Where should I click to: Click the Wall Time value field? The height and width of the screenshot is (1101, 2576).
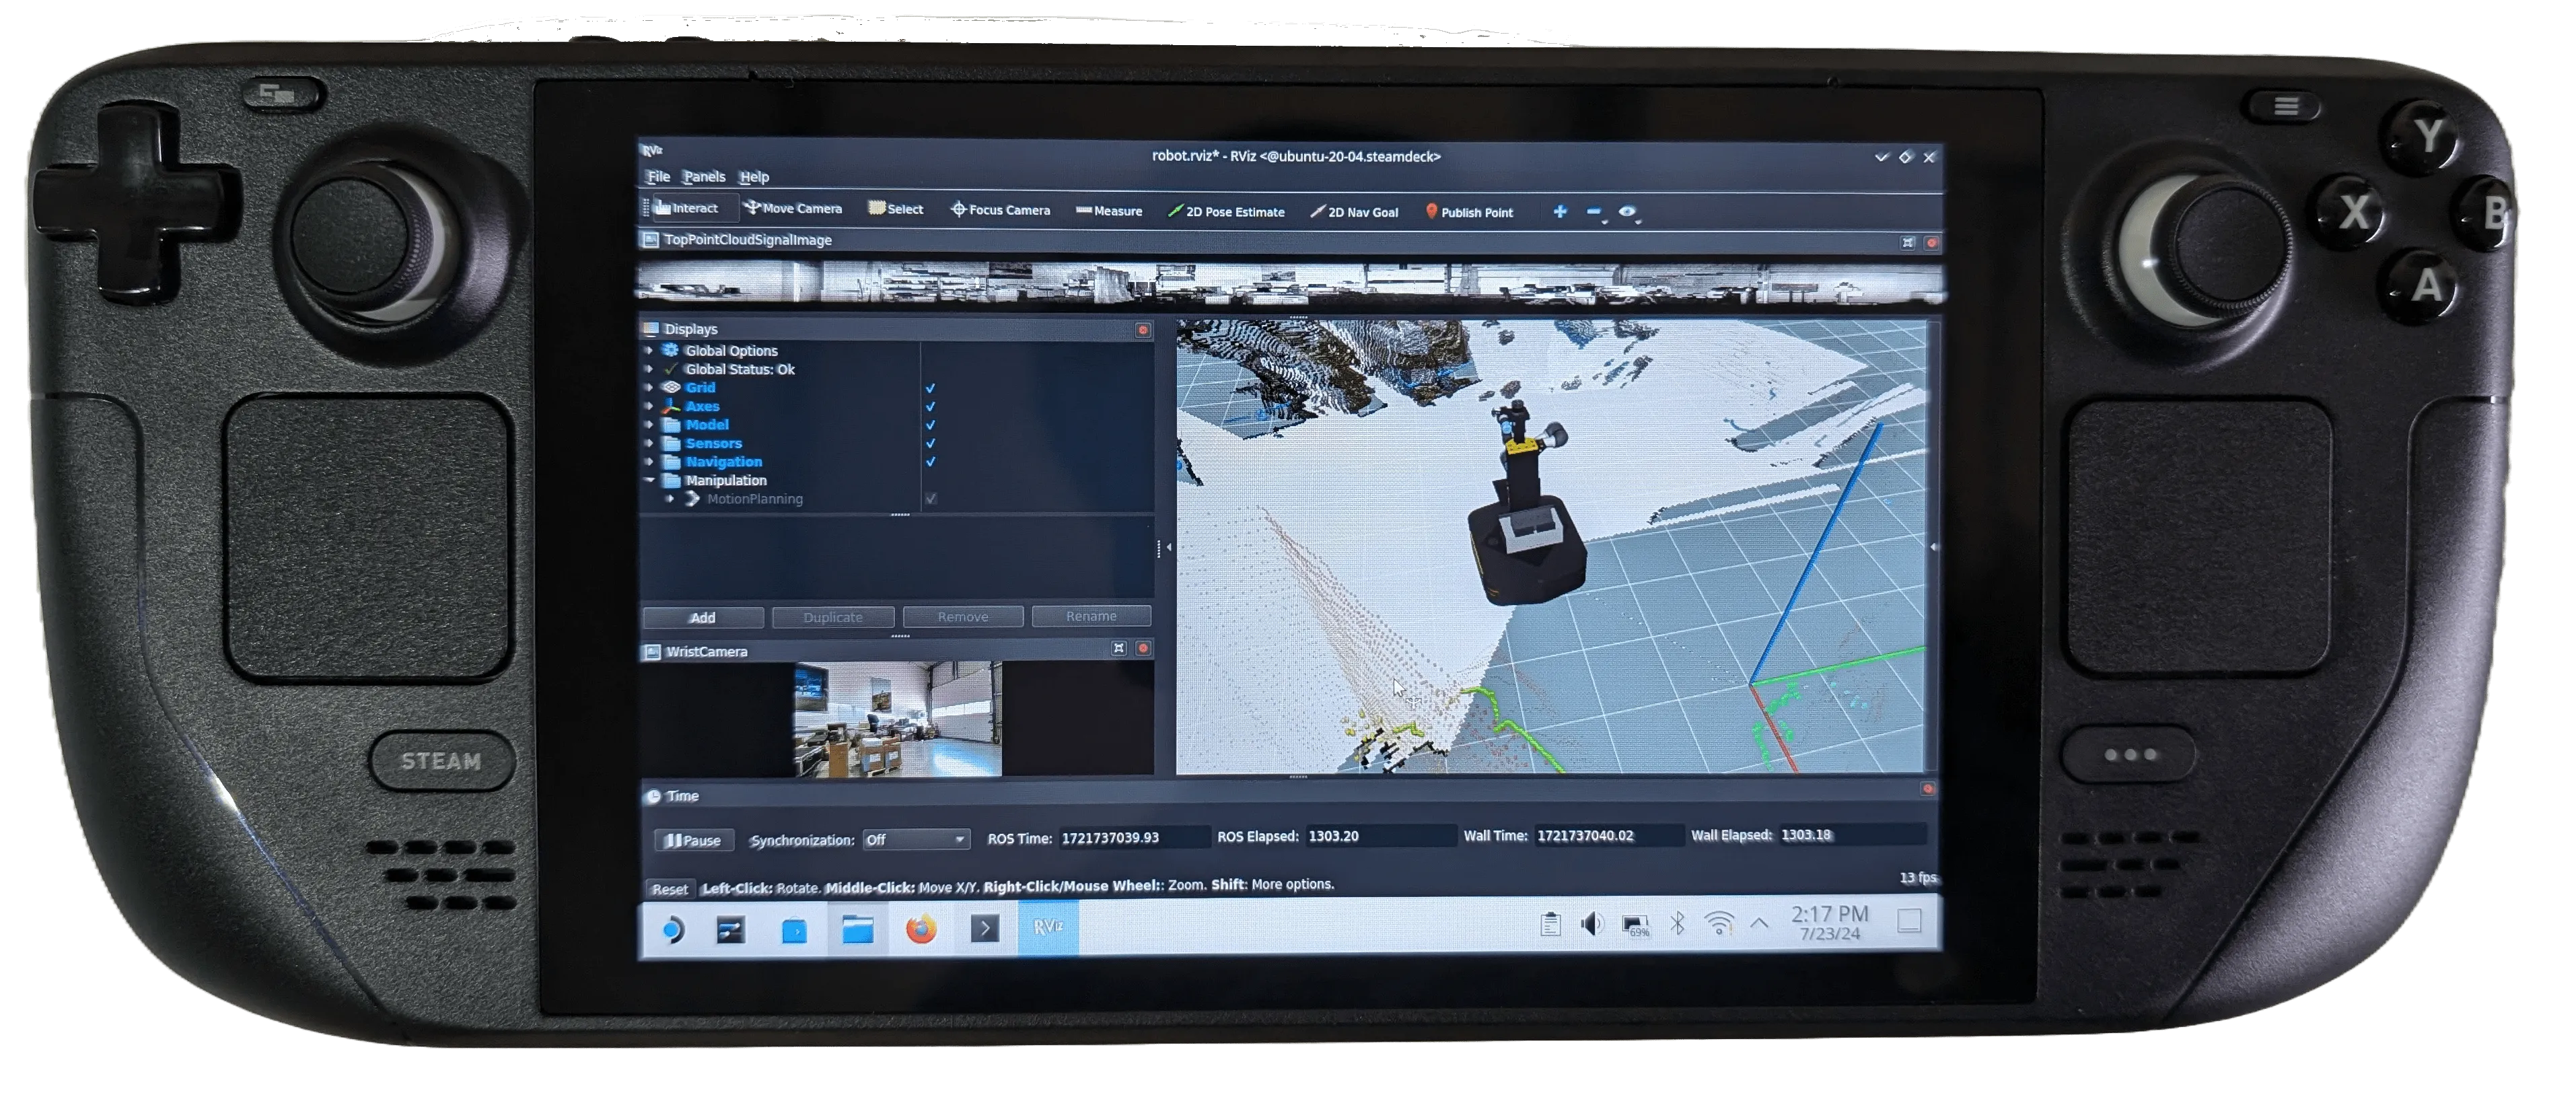(1609, 835)
